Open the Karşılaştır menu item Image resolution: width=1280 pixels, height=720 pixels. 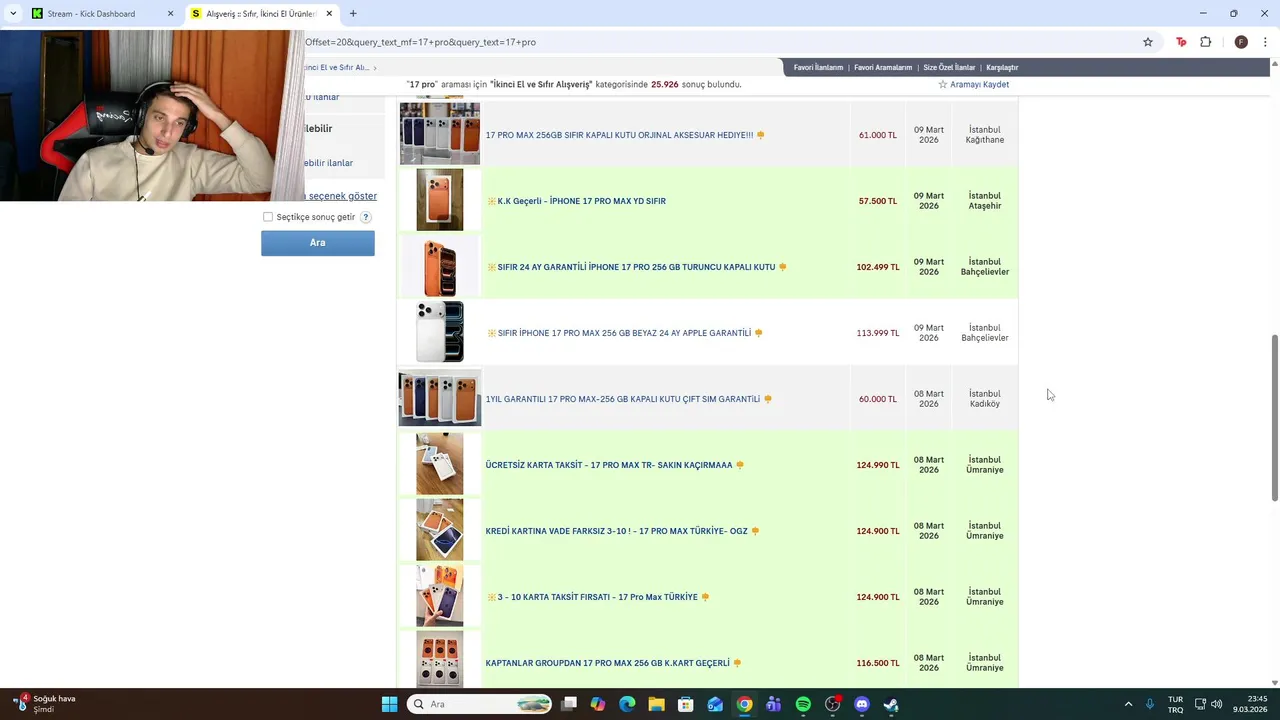click(1002, 68)
